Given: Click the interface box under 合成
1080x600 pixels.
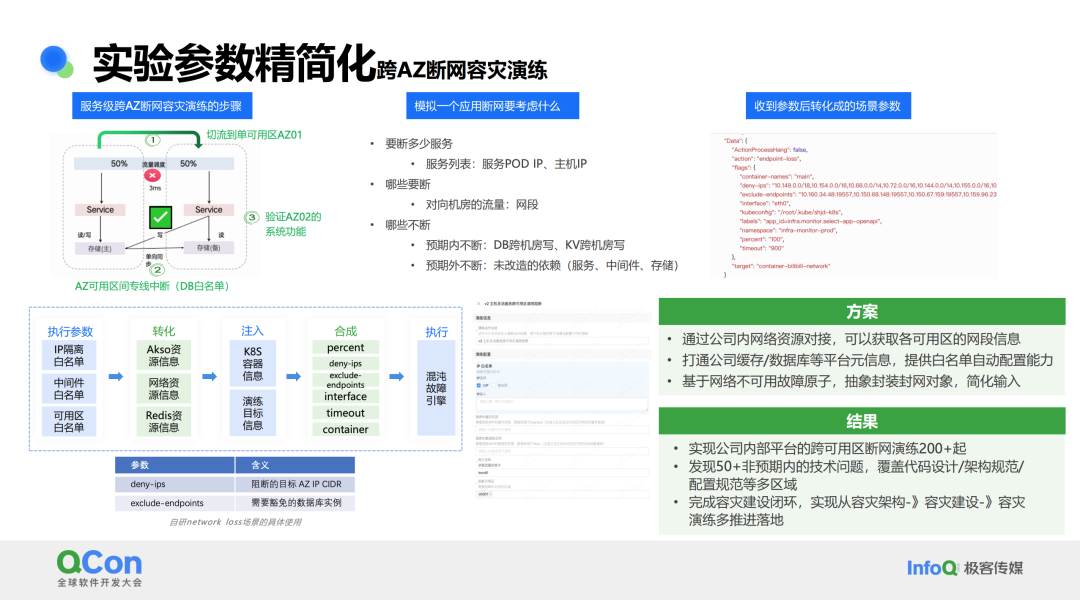Looking at the screenshot, I should click(345, 397).
